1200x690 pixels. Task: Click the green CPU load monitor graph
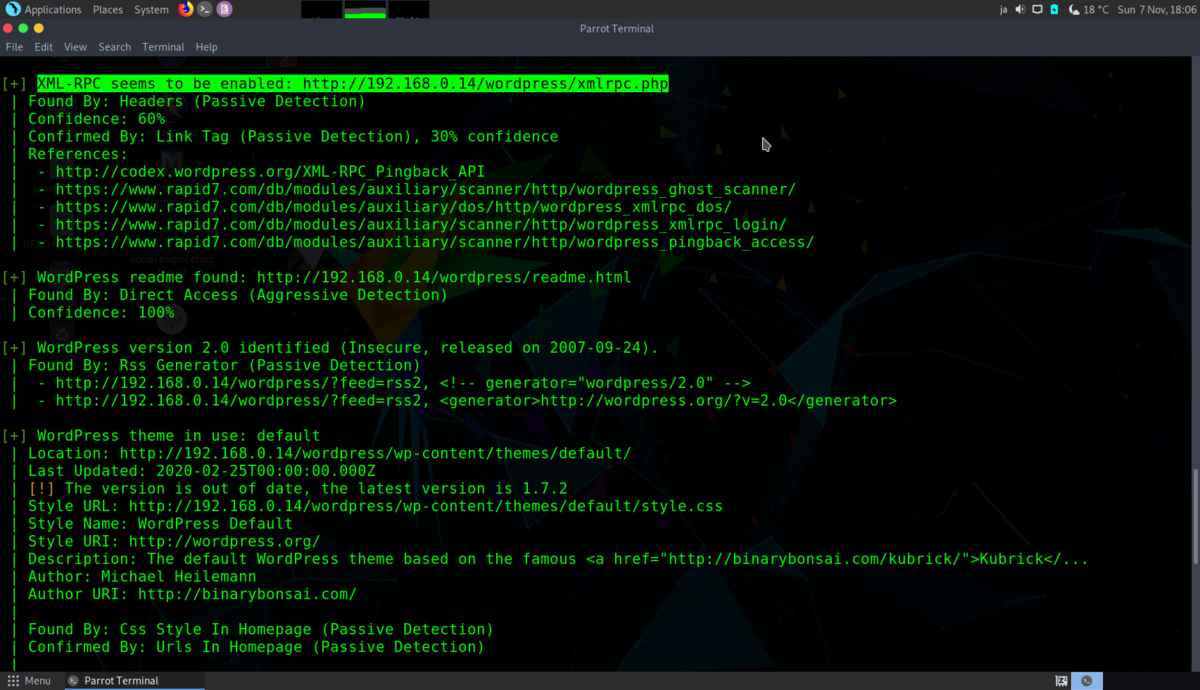365,10
